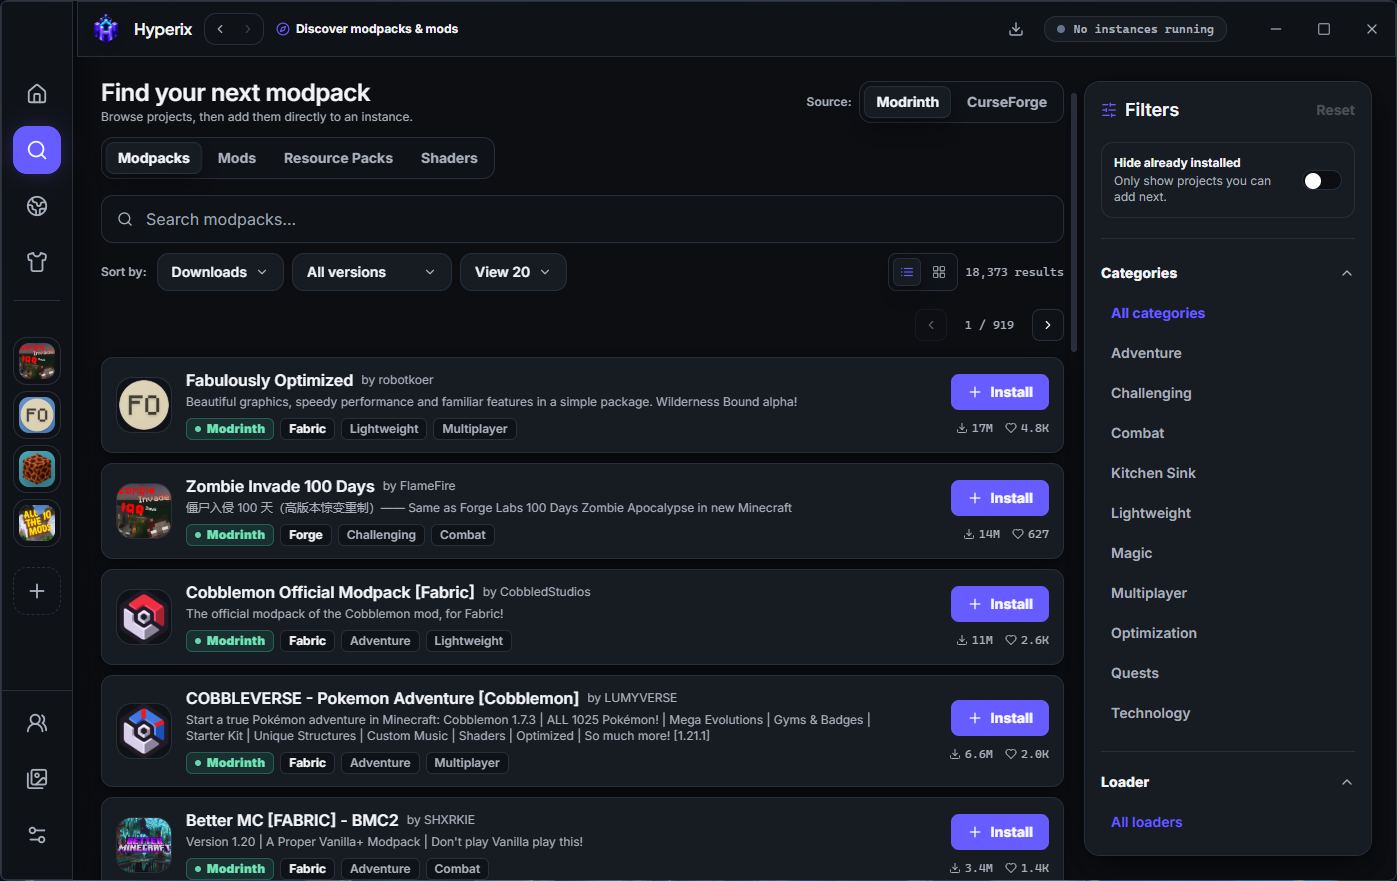Select All loaders filter
The image size is (1397, 881).
click(x=1146, y=822)
